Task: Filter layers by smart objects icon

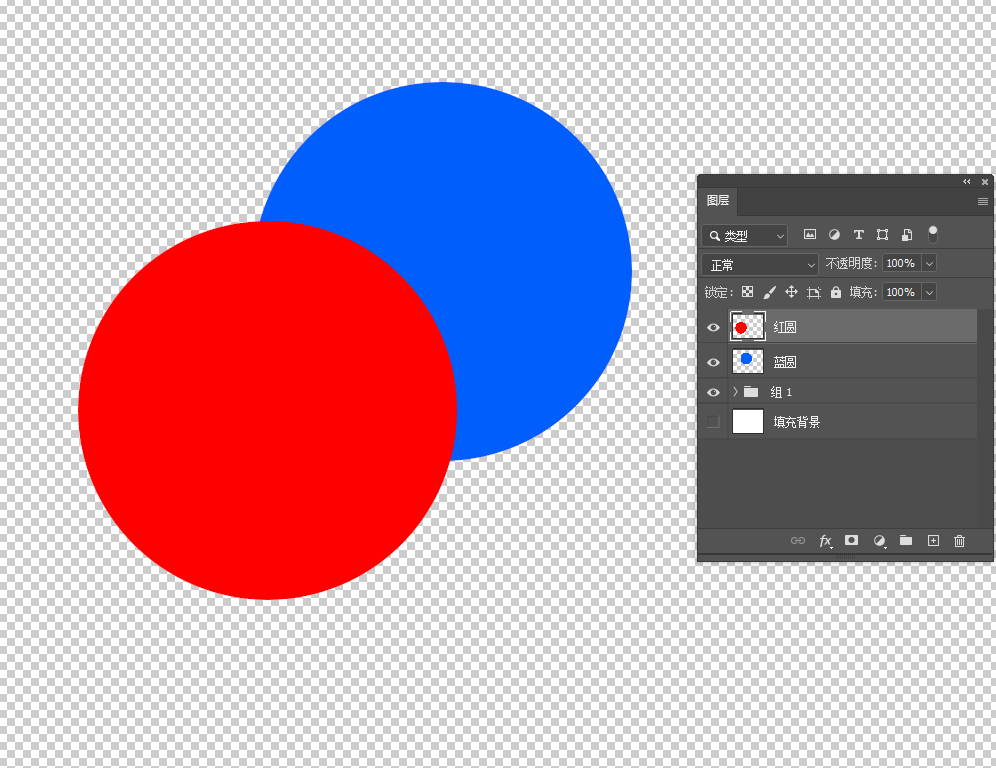Action: point(907,234)
